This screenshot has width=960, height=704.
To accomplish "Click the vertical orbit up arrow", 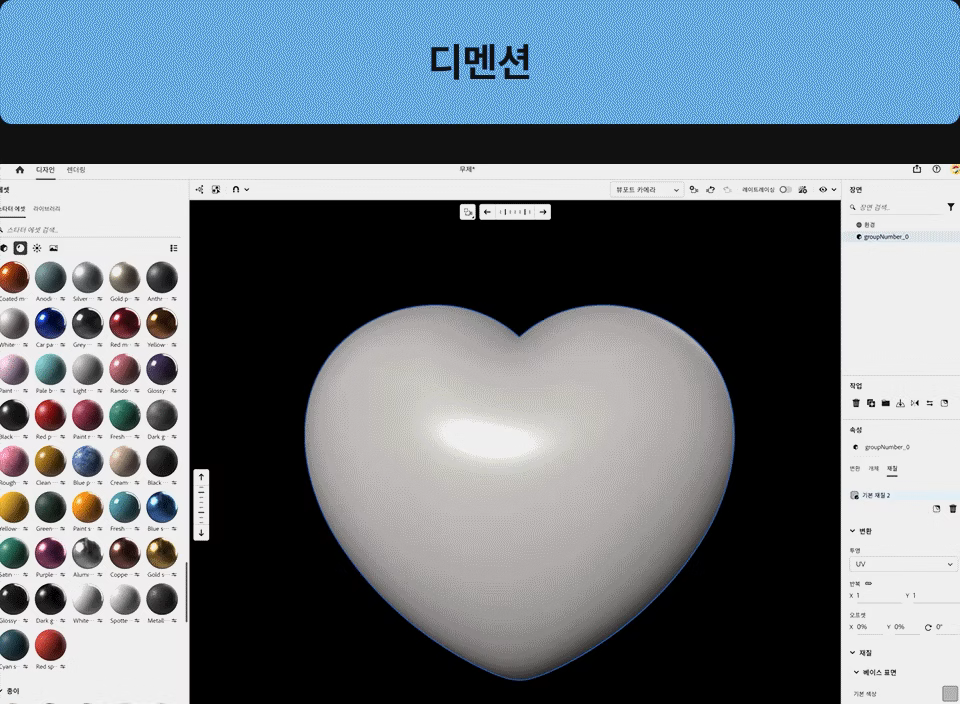I will pos(201,477).
